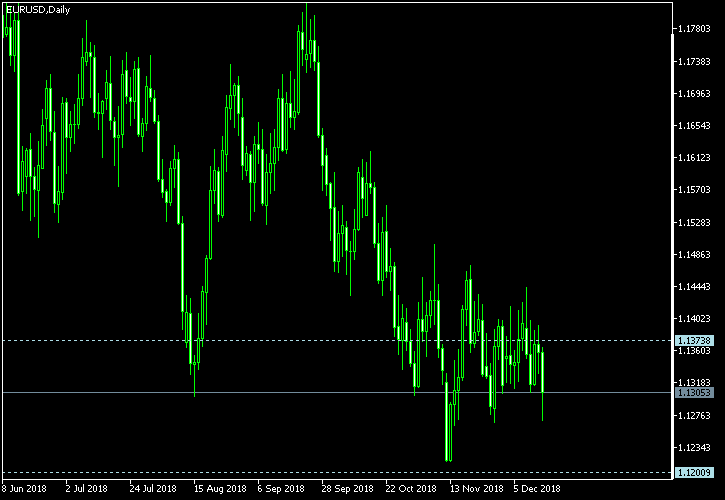Click the 1.14443 price scale value

pos(694,287)
